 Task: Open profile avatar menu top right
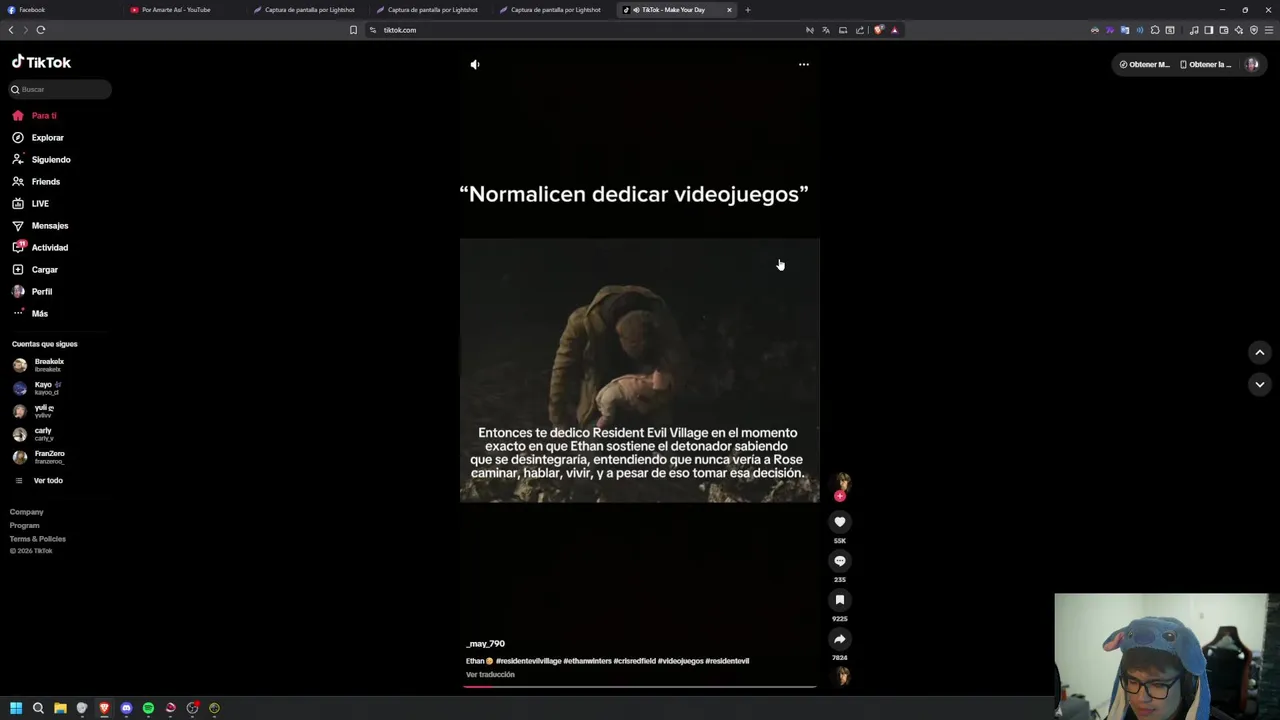(x=1252, y=64)
